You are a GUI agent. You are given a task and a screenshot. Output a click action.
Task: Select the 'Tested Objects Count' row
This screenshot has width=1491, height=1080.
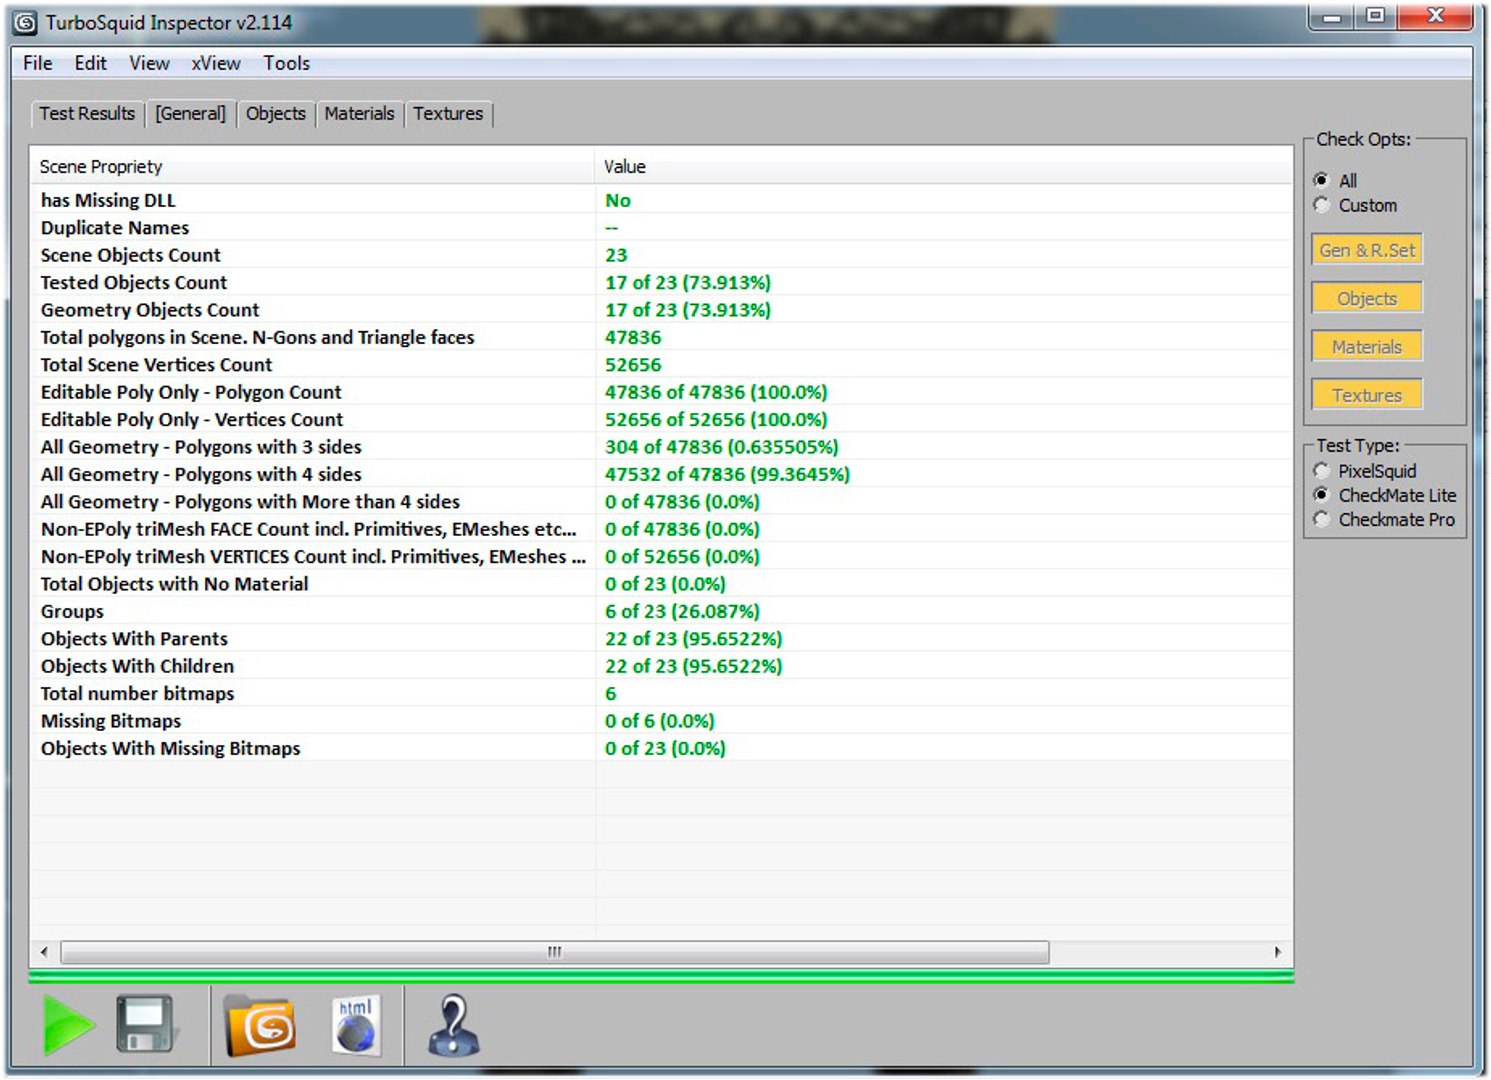661,282
